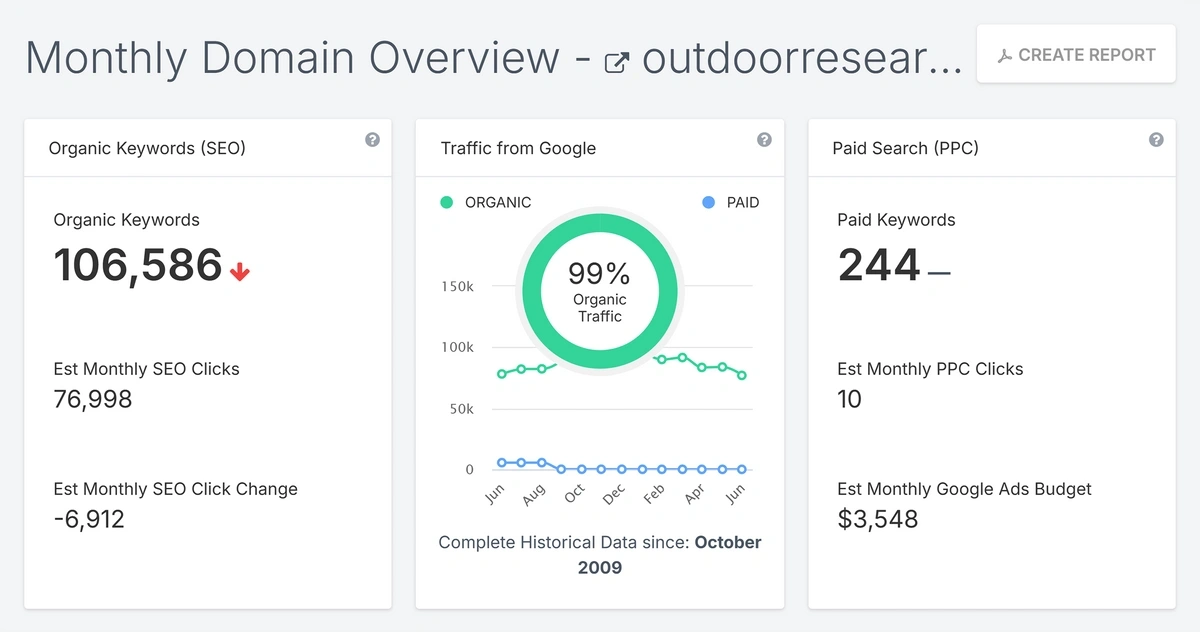Screen dimensions: 1200x632
Task: Click the Create Report button
Action: point(1076,55)
